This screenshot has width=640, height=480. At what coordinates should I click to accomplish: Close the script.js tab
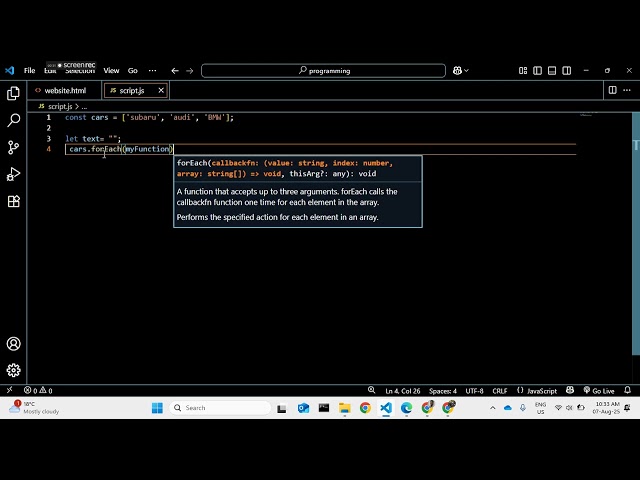pyautogui.click(x=161, y=90)
